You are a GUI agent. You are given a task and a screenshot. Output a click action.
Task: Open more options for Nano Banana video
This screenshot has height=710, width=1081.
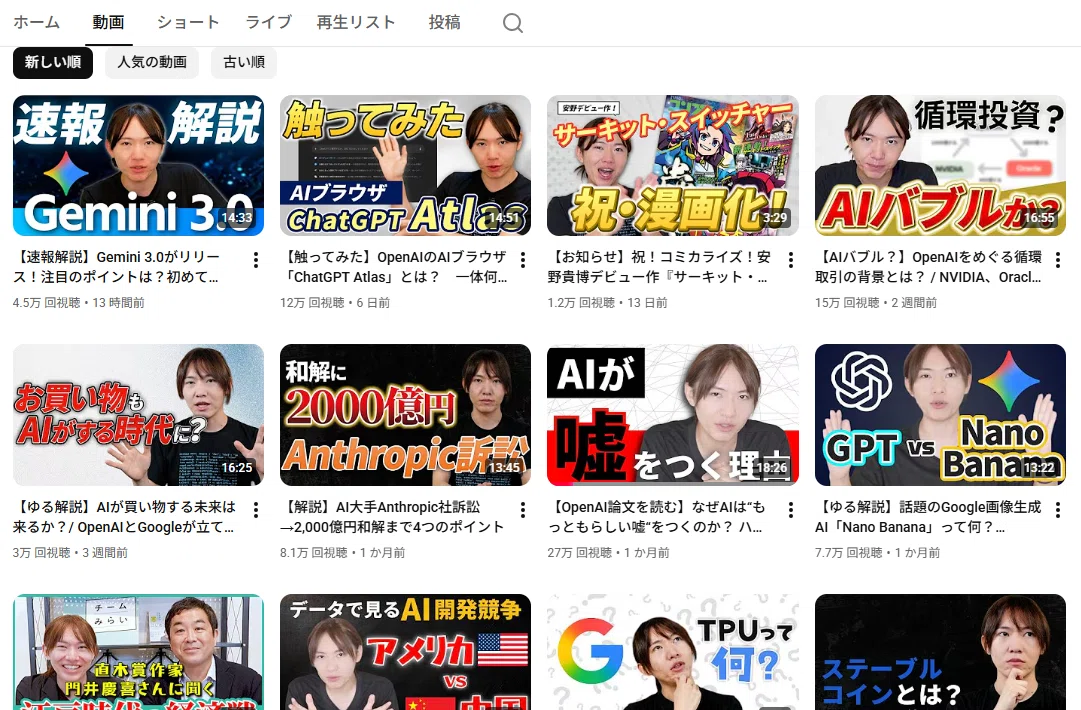tap(1058, 509)
